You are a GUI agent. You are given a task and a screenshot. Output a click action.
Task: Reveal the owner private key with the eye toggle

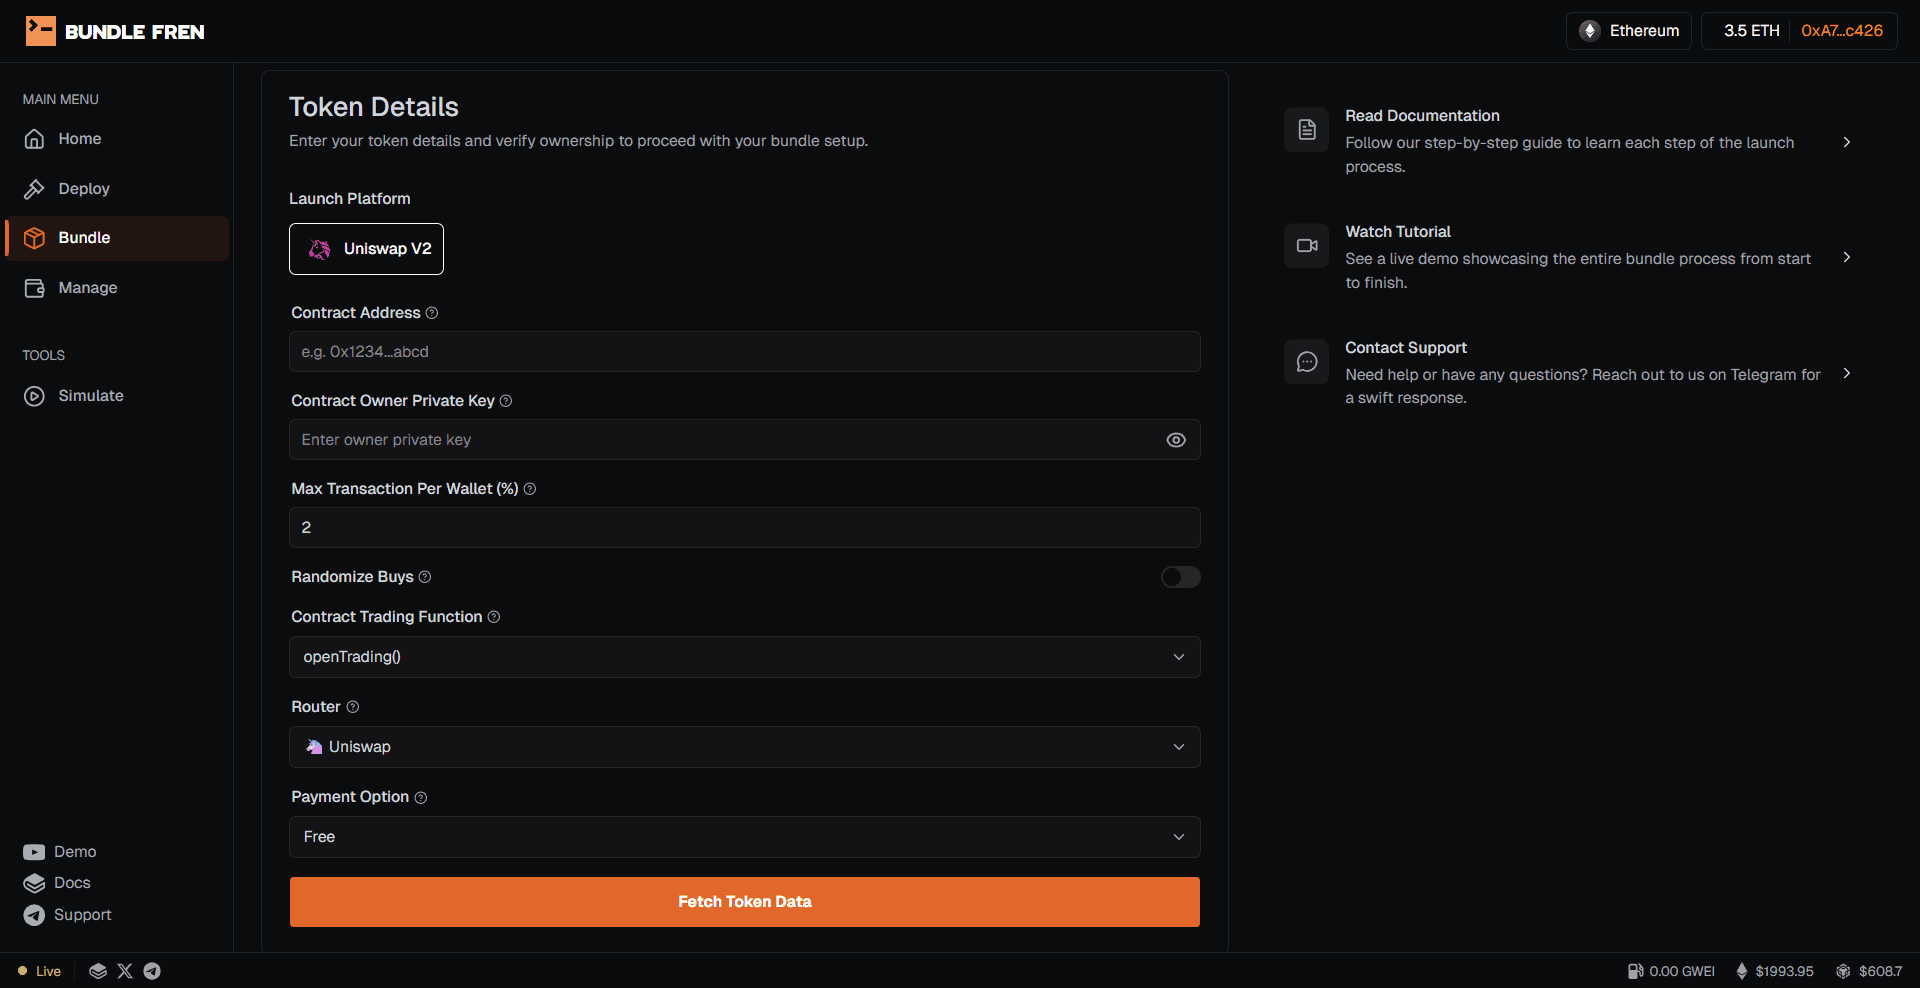(1176, 440)
